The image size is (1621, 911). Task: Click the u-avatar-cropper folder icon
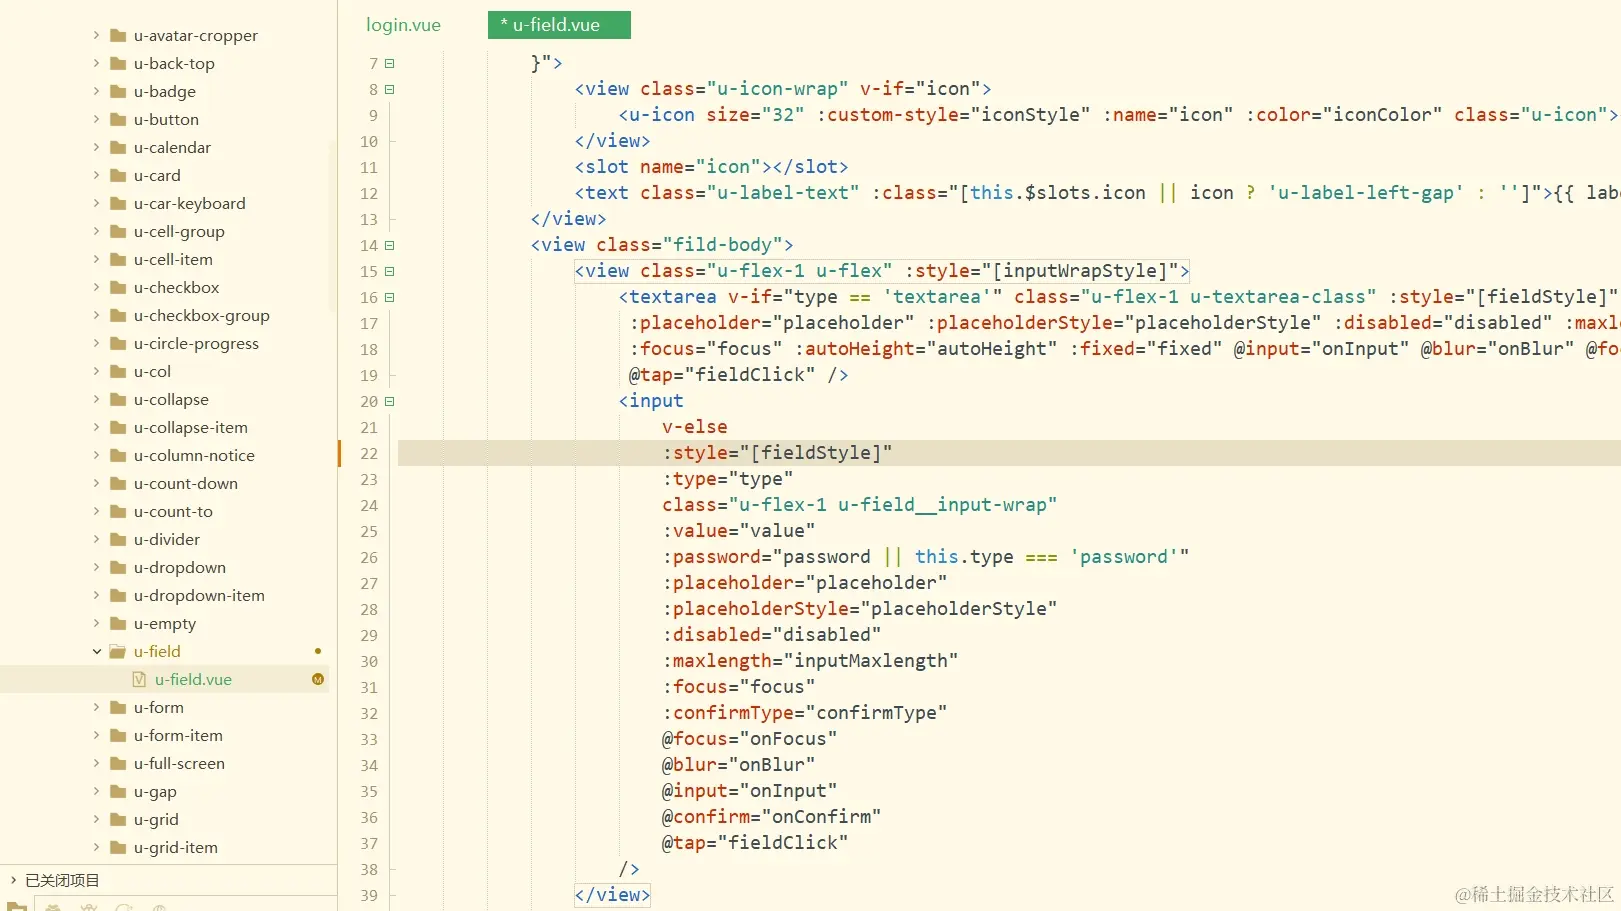(x=118, y=36)
